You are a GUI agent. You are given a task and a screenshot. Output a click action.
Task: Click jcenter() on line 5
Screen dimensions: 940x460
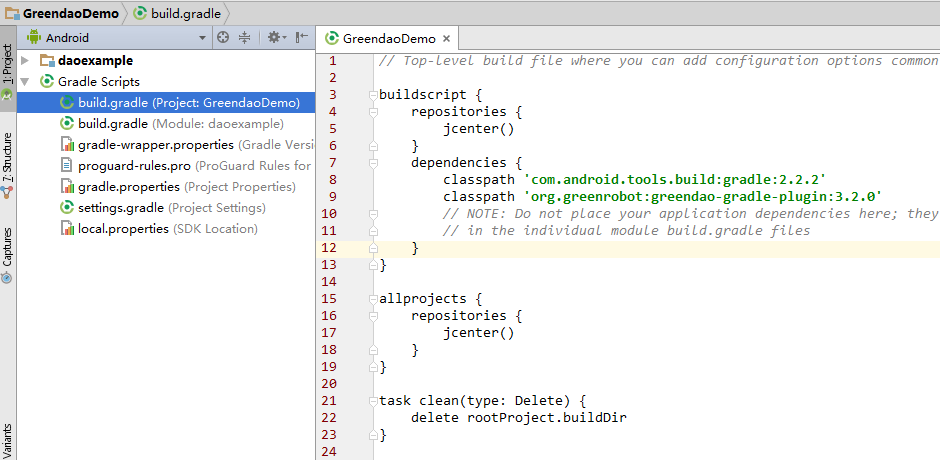pyautogui.click(x=479, y=128)
